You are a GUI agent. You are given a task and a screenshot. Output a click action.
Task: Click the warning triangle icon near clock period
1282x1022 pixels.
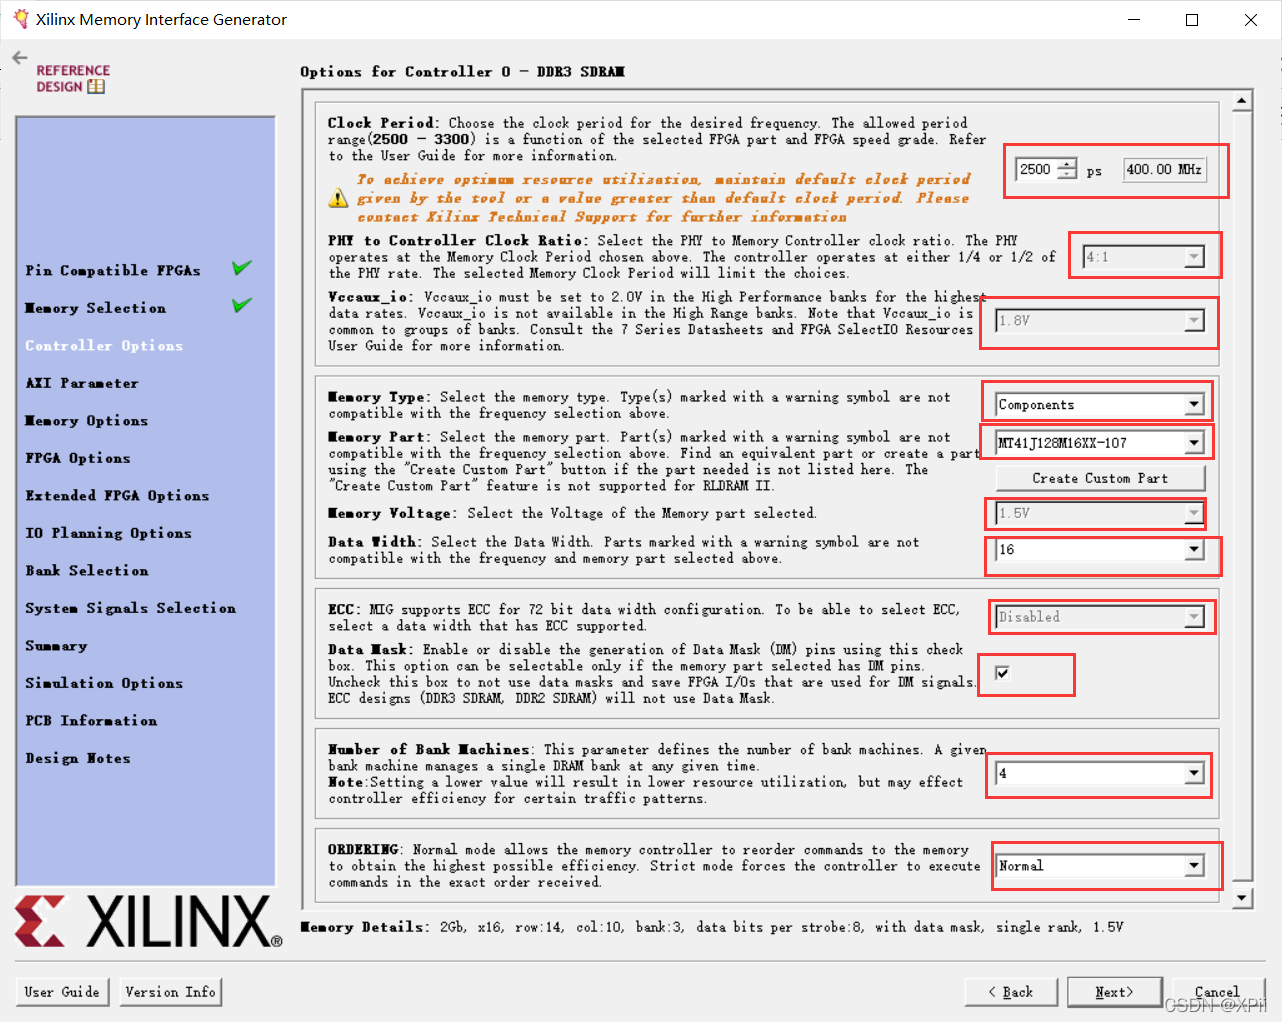point(339,198)
